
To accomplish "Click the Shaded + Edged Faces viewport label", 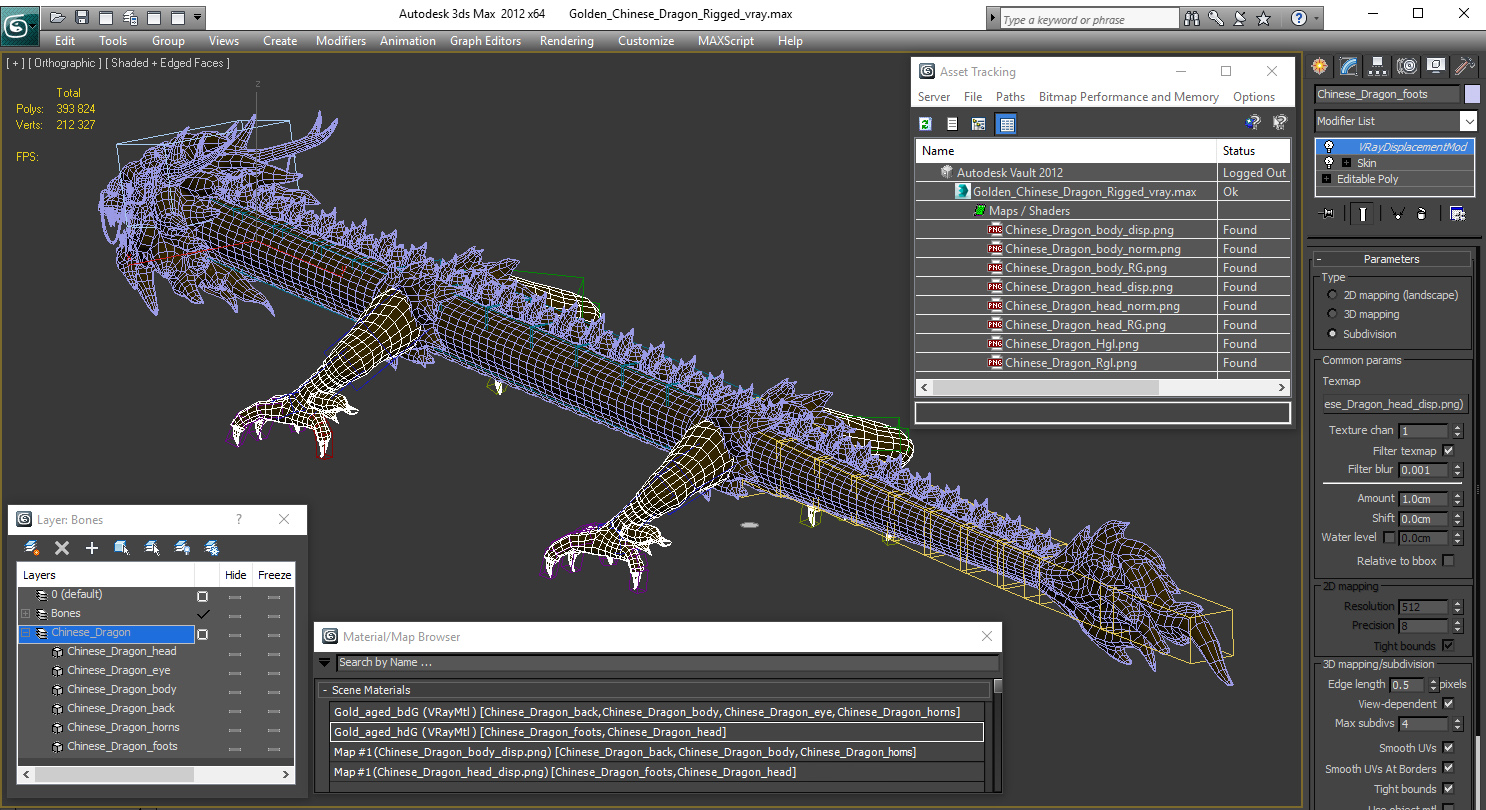I will tap(170, 63).
